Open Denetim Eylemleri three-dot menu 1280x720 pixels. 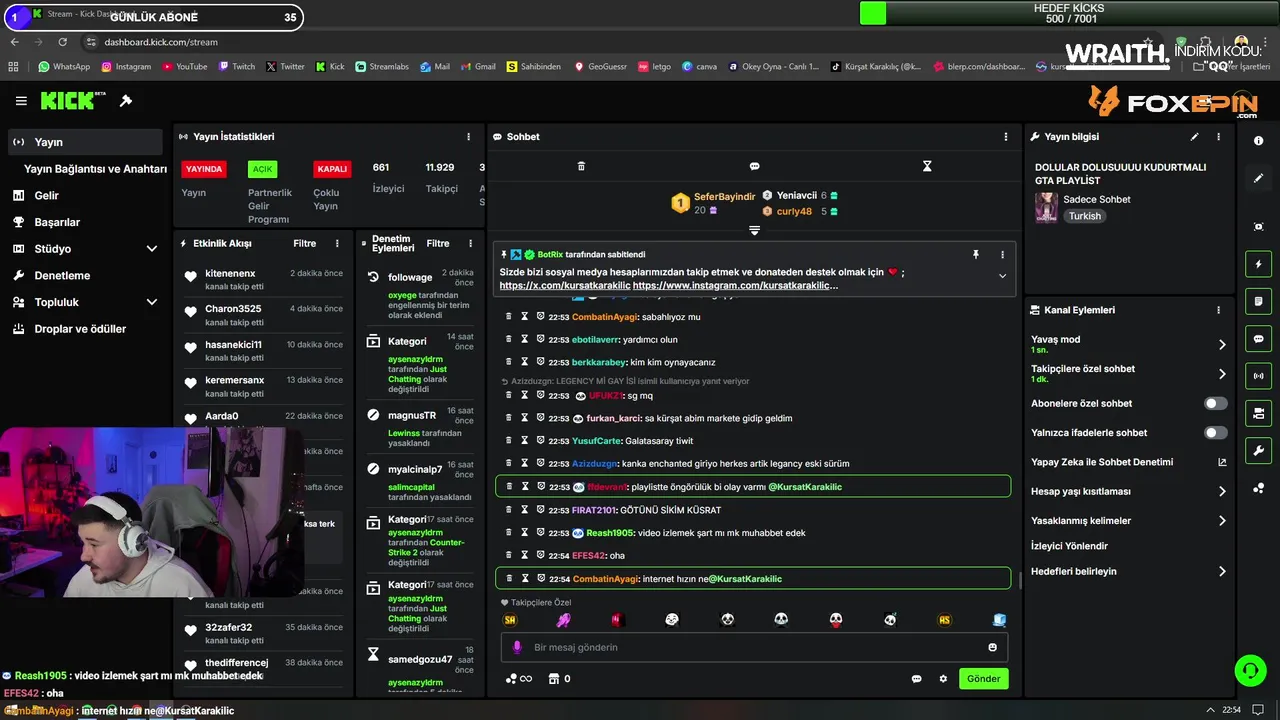coord(468,243)
